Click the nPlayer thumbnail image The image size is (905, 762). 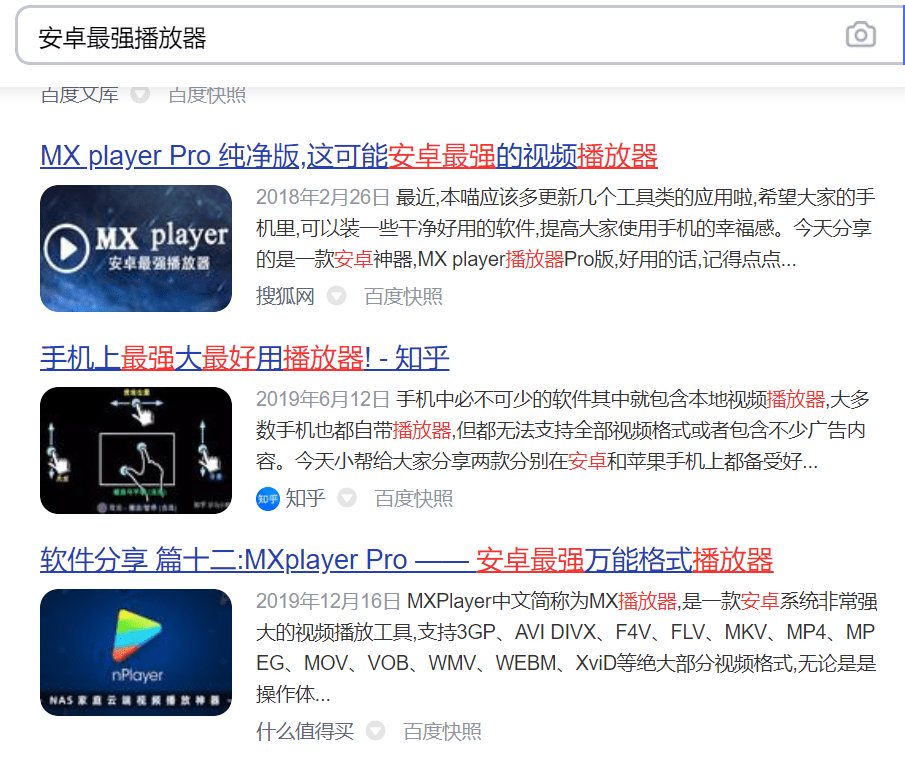point(136,652)
